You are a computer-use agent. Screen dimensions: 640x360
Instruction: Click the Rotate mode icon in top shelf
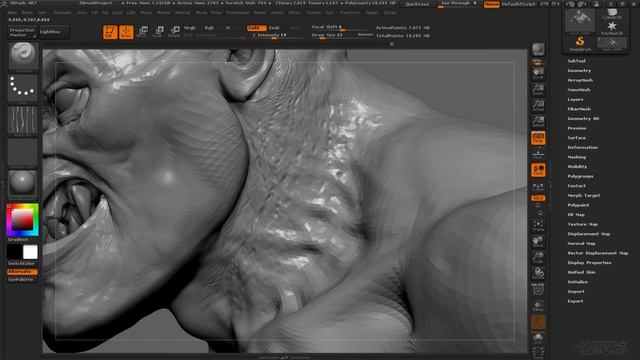174,31
